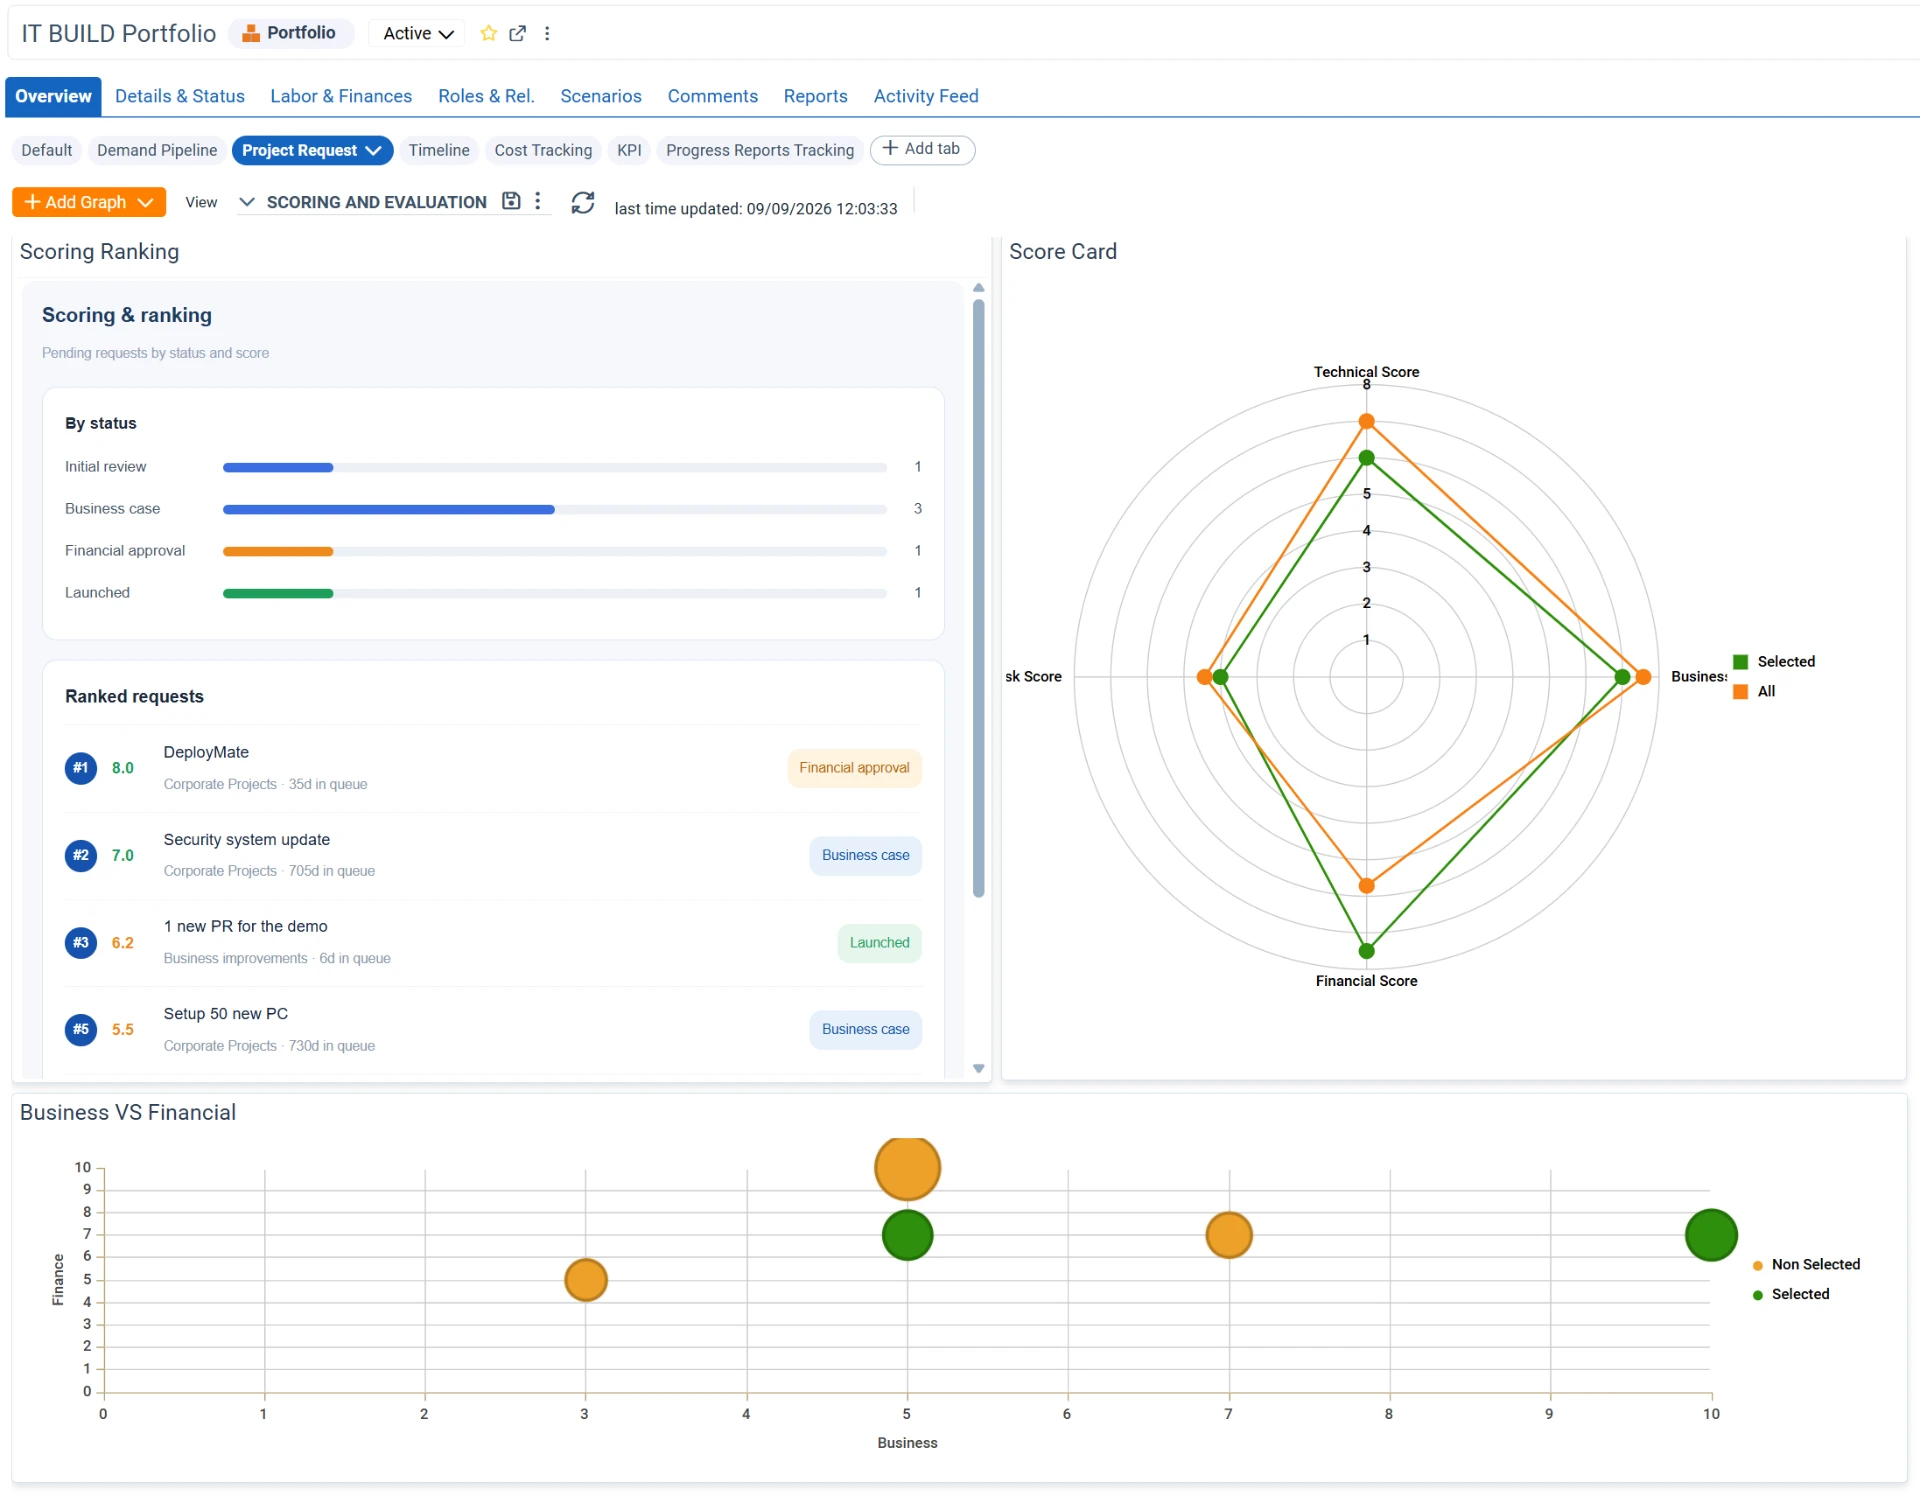Open the Progress Reports Tracking tab

760,150
